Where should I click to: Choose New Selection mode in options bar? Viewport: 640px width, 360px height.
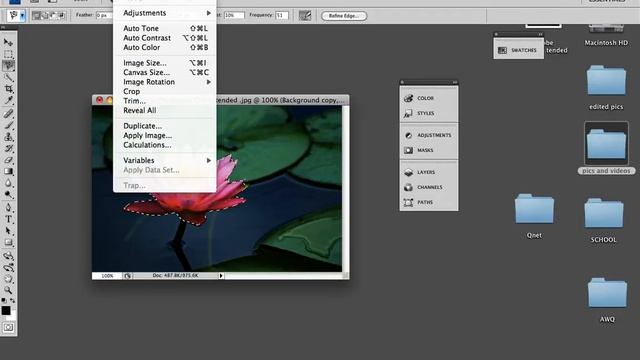36,16
